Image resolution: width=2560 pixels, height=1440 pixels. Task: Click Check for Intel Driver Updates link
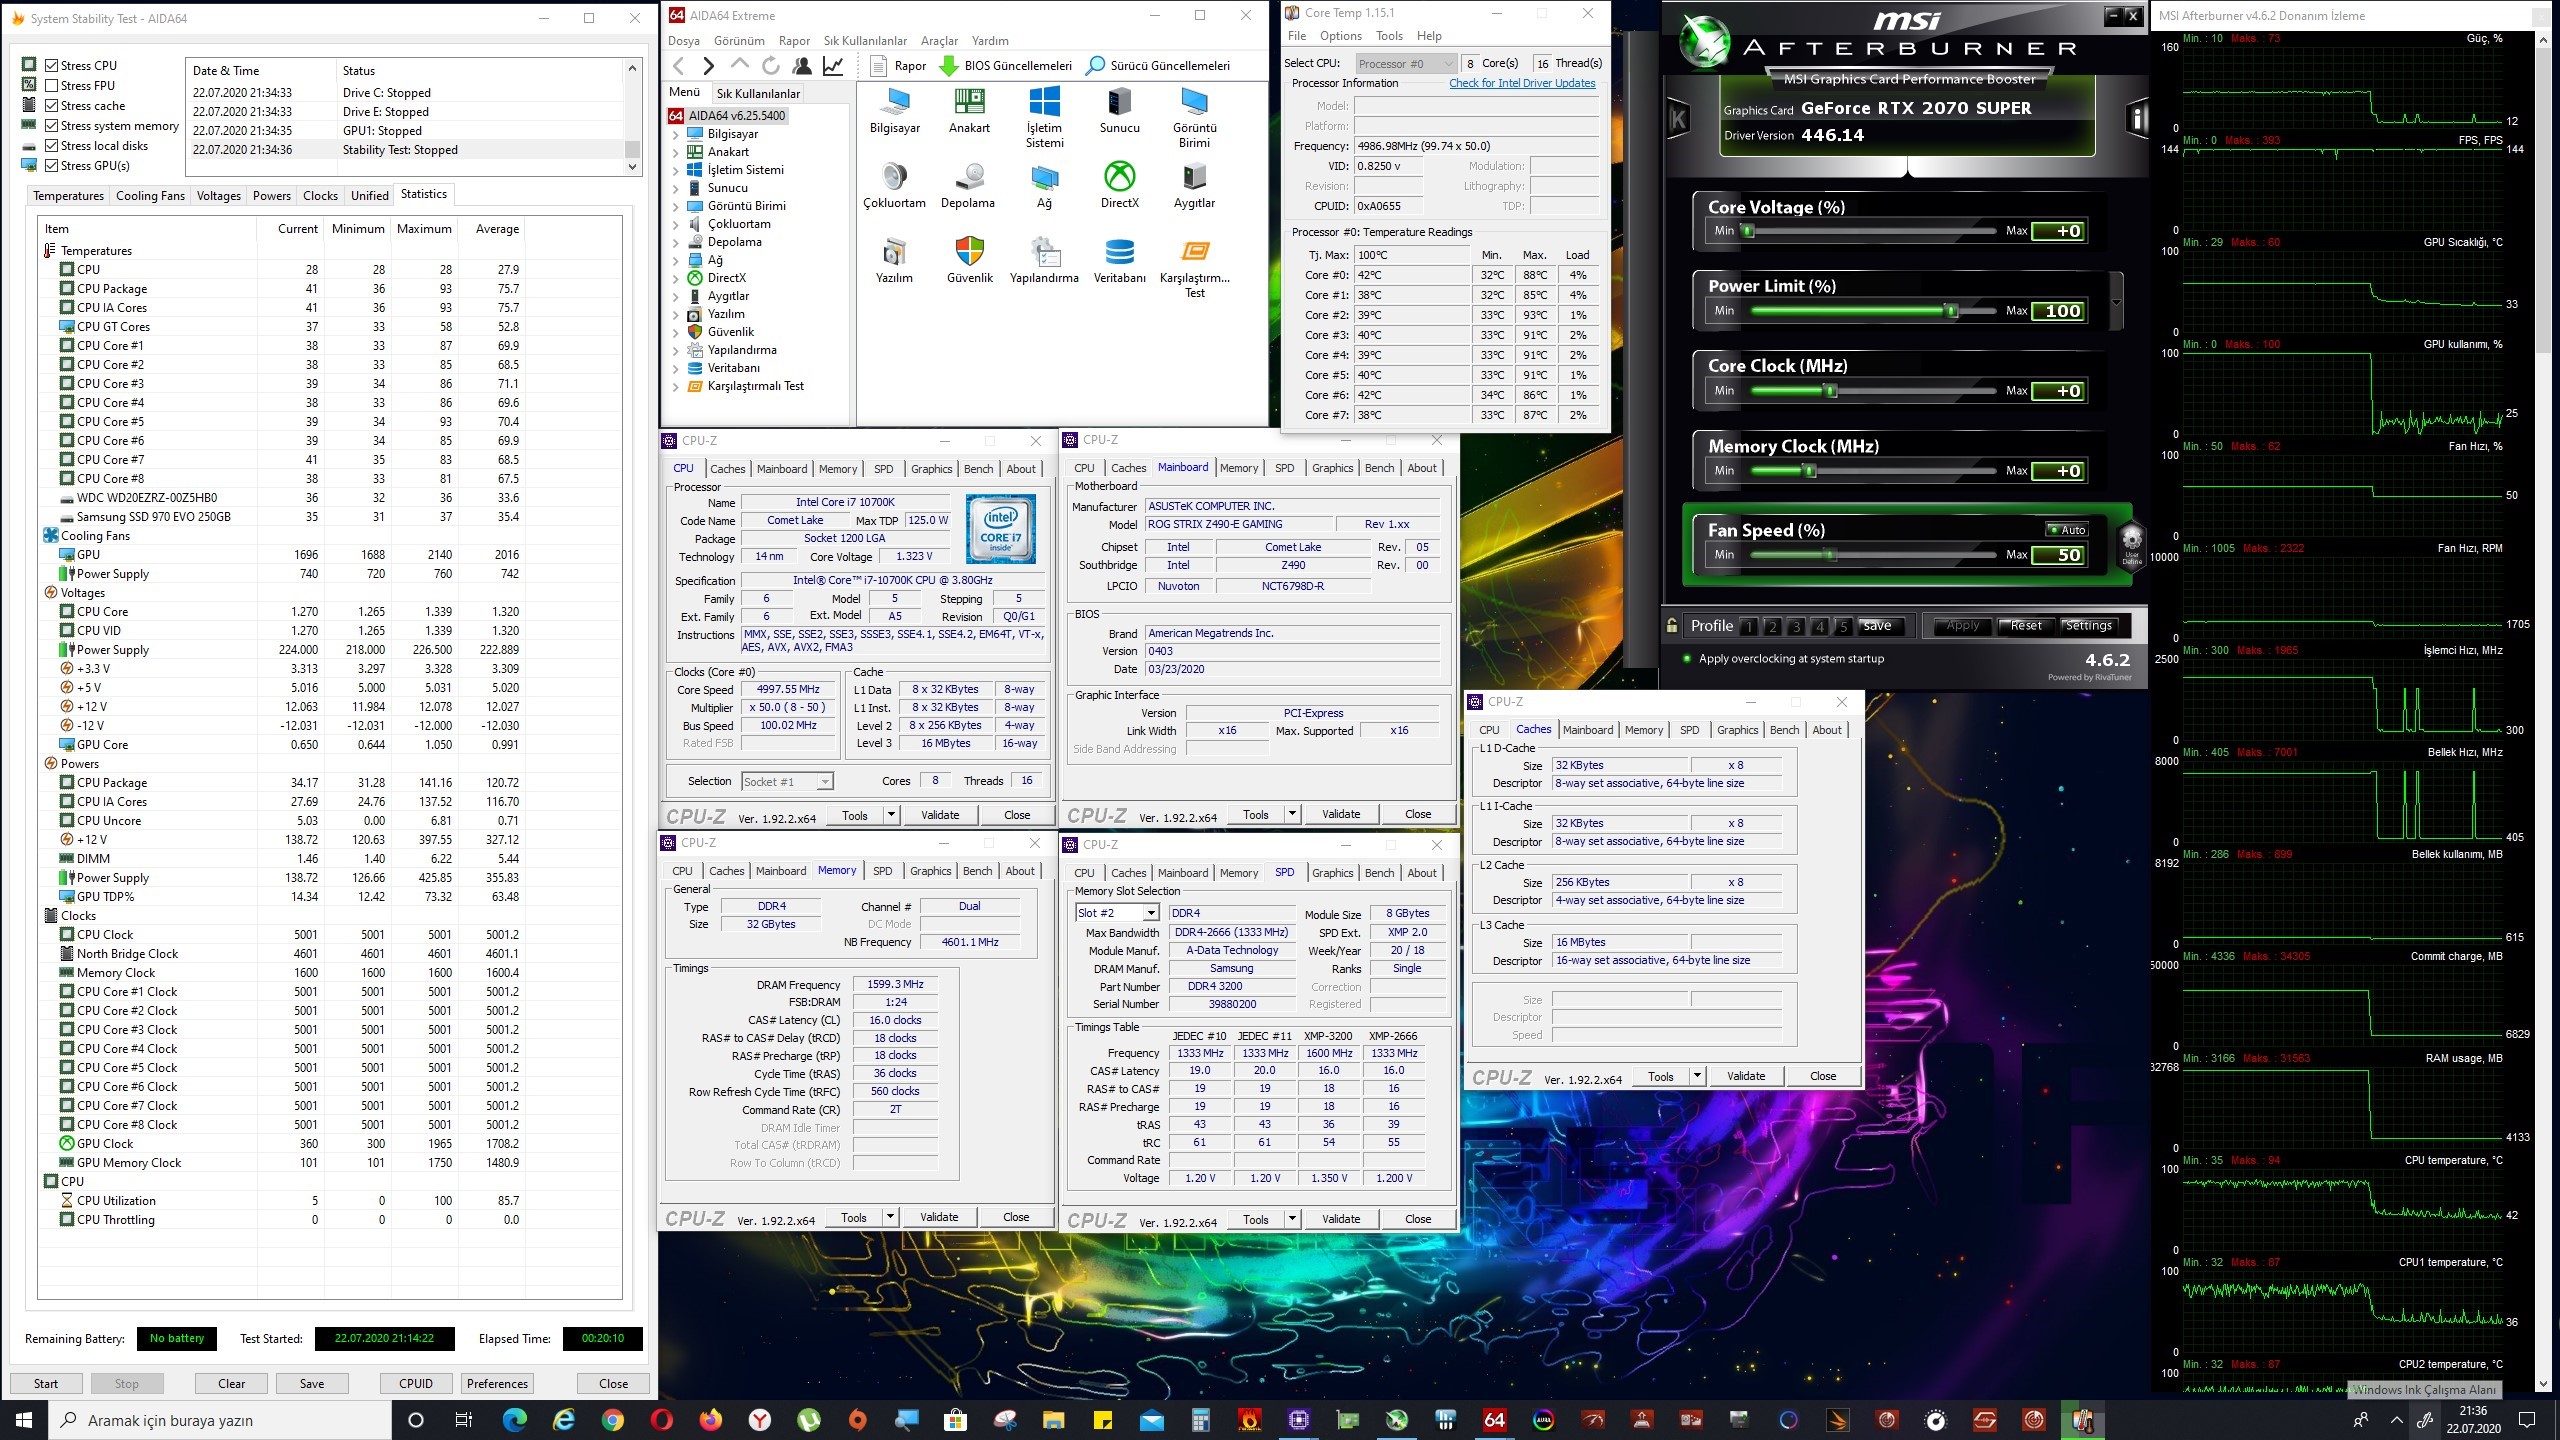click(1522, 83)
